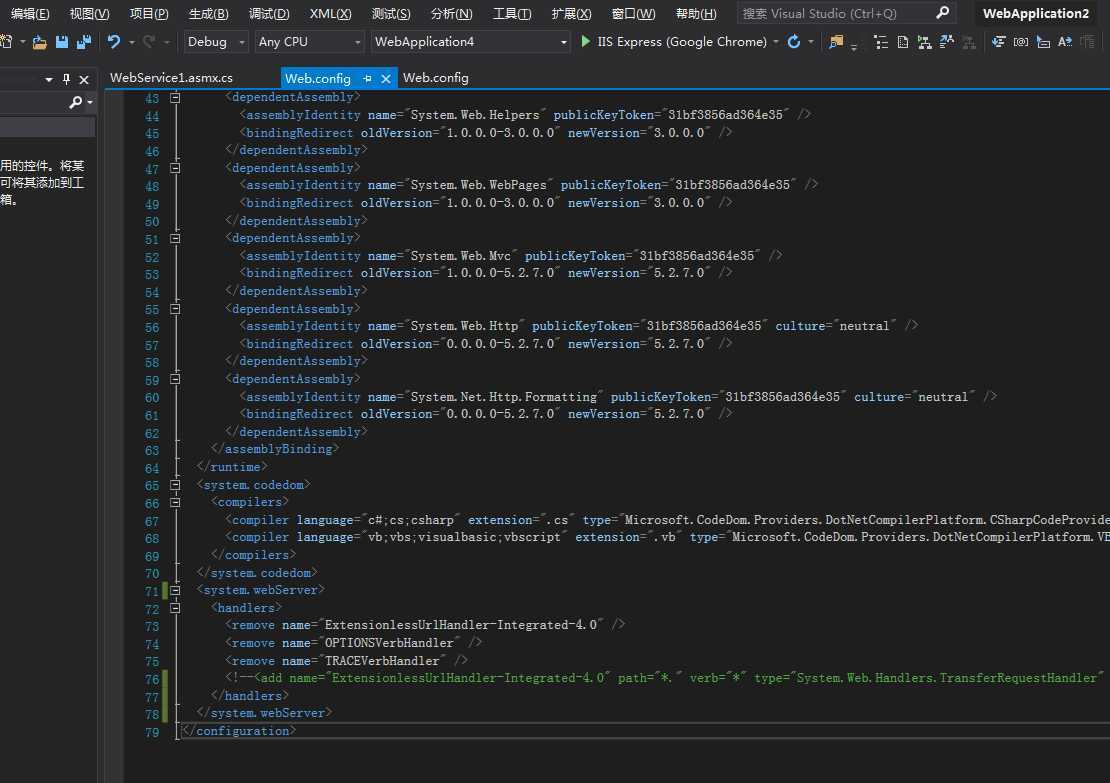Open the folder-with-magnifier toolbar icon
The width and height of the screenshot is (1110, 783).
tap(836, 42)
